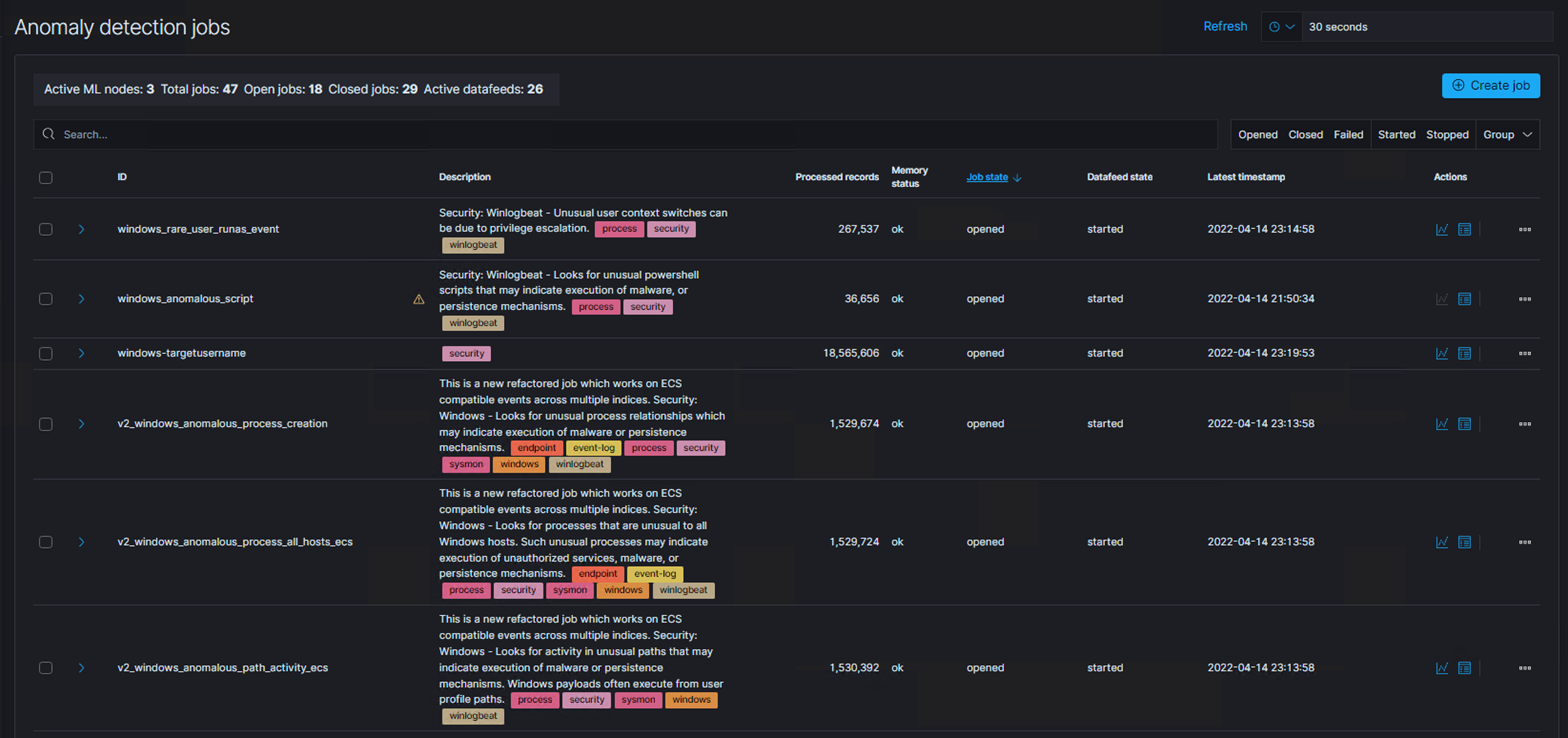Click the Create job button
Screen dimensions: 1568x738
1490,86
